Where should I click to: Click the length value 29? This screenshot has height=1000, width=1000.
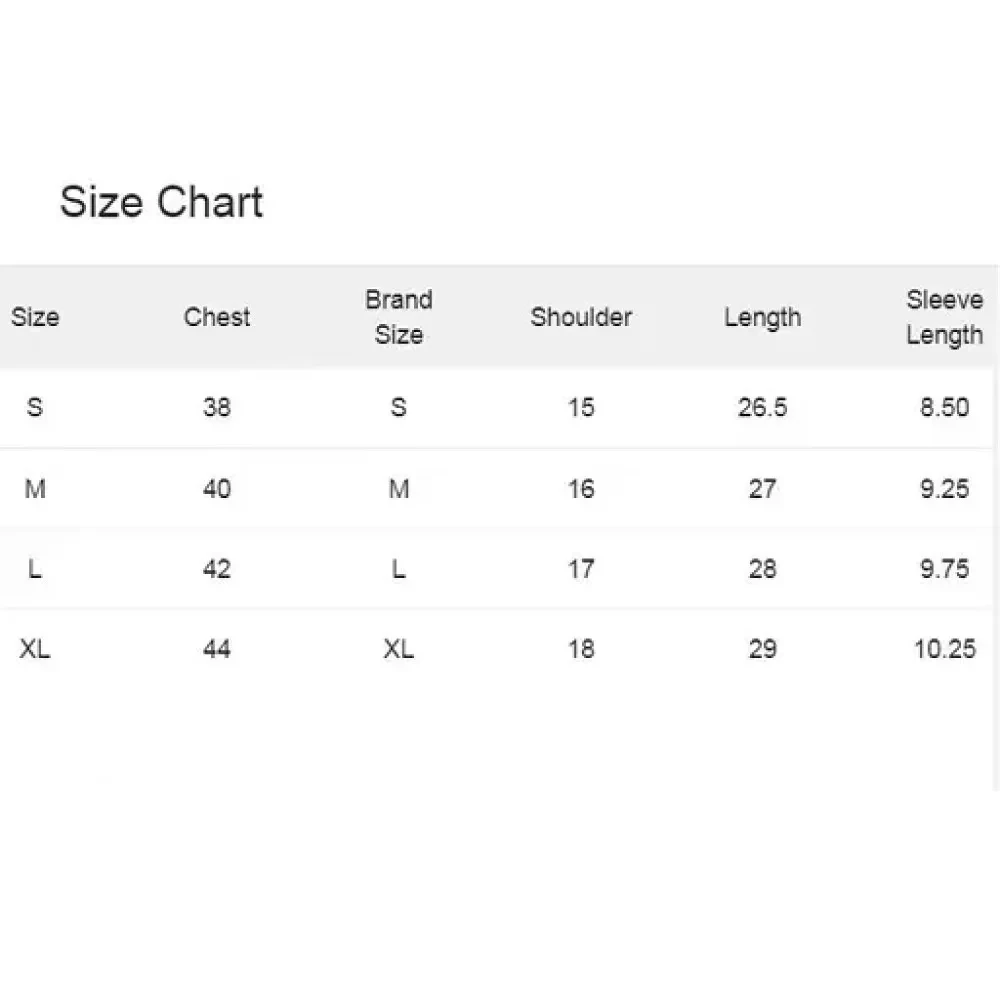point(762,649)
